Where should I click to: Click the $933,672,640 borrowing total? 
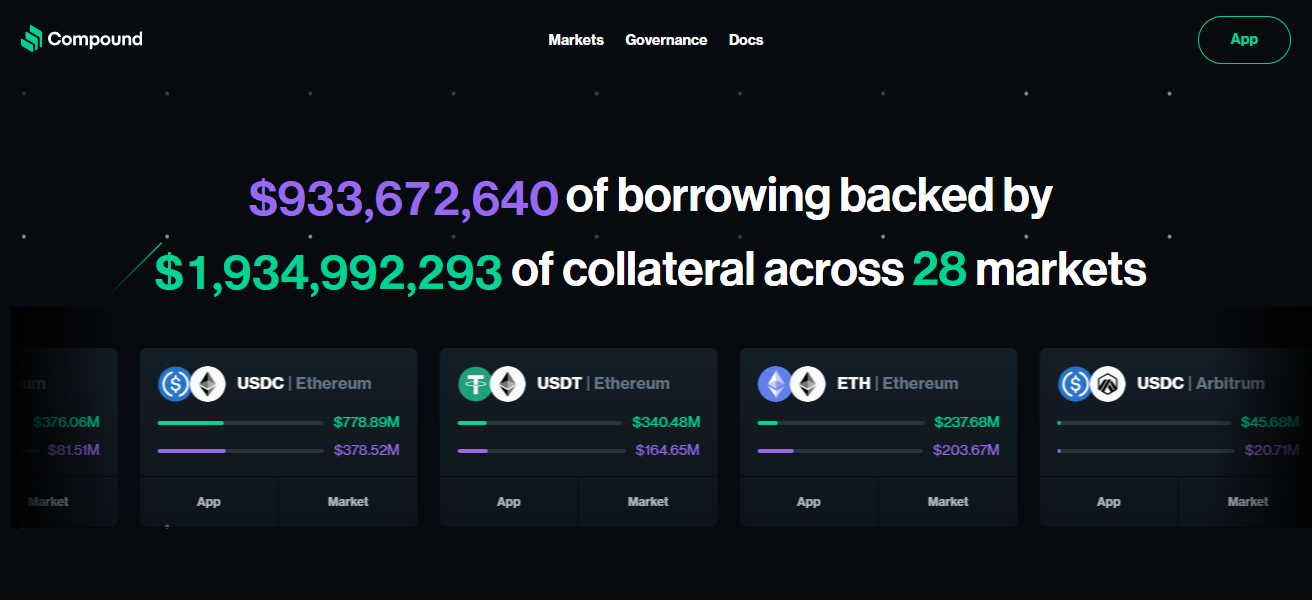click(x=403, y=197)
